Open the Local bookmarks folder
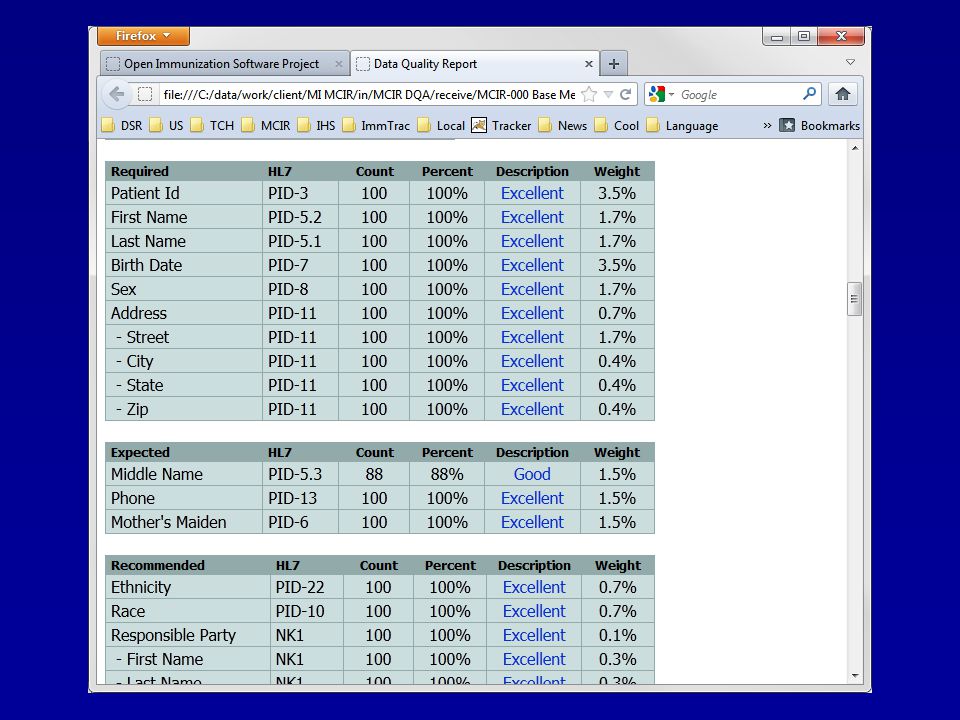Viewport: 960px width, 720px height. pyautogui.click(x=441, y=126)
